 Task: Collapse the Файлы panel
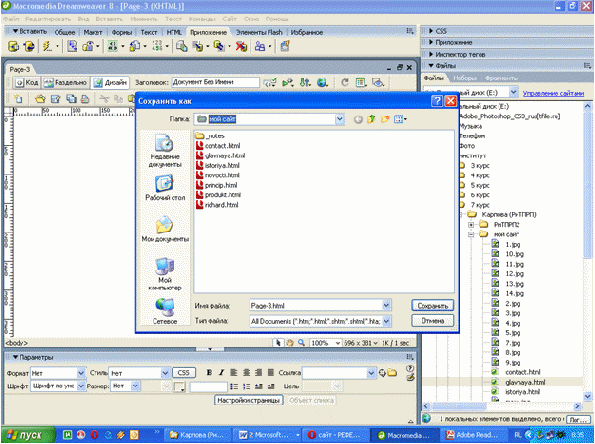click(x=431, y=66)
